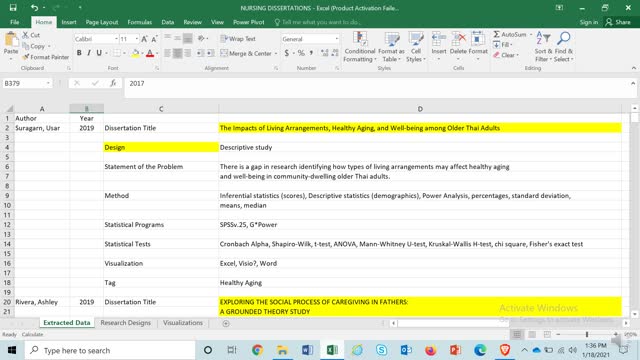
Task: Decrease font size with the small A icon
Action: click(x=154, y=39)
